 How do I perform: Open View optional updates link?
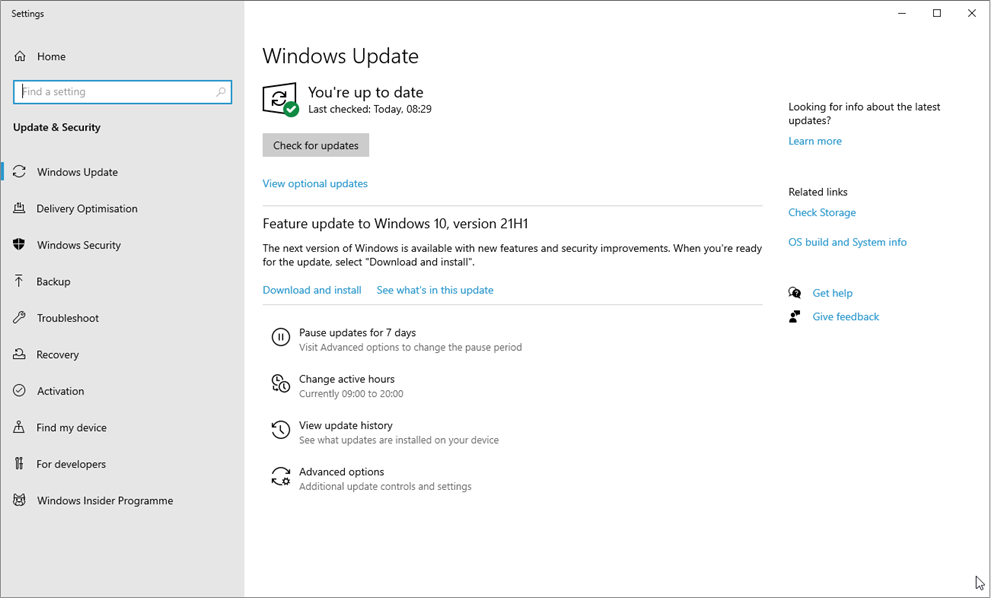(315, 184)
